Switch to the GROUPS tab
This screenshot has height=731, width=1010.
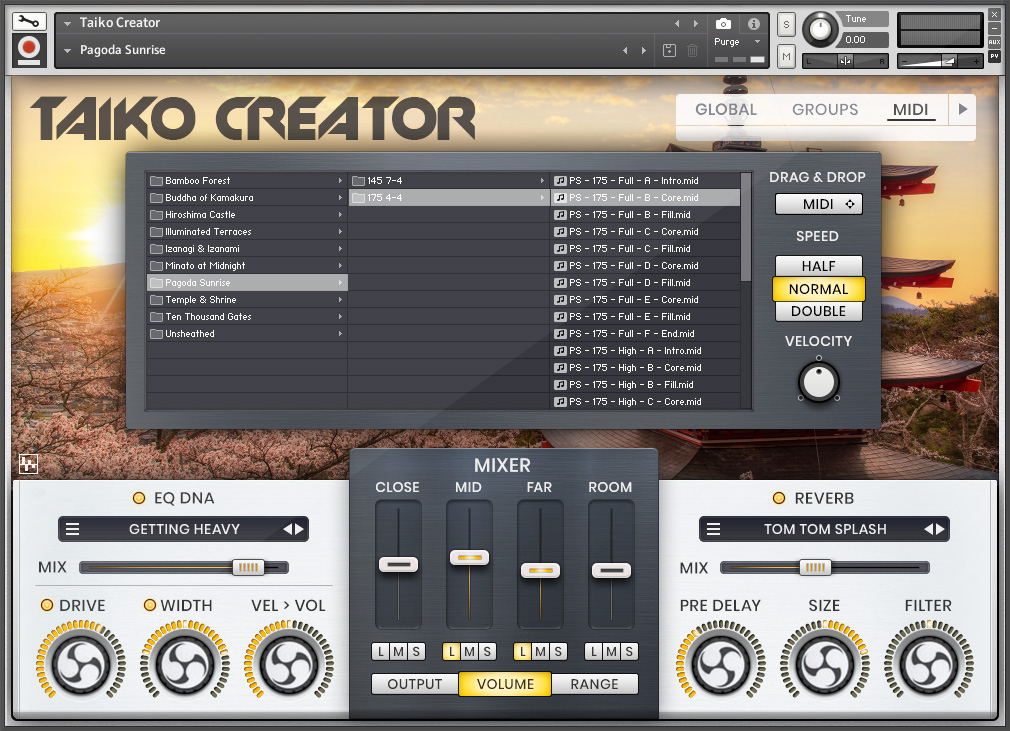825,109
